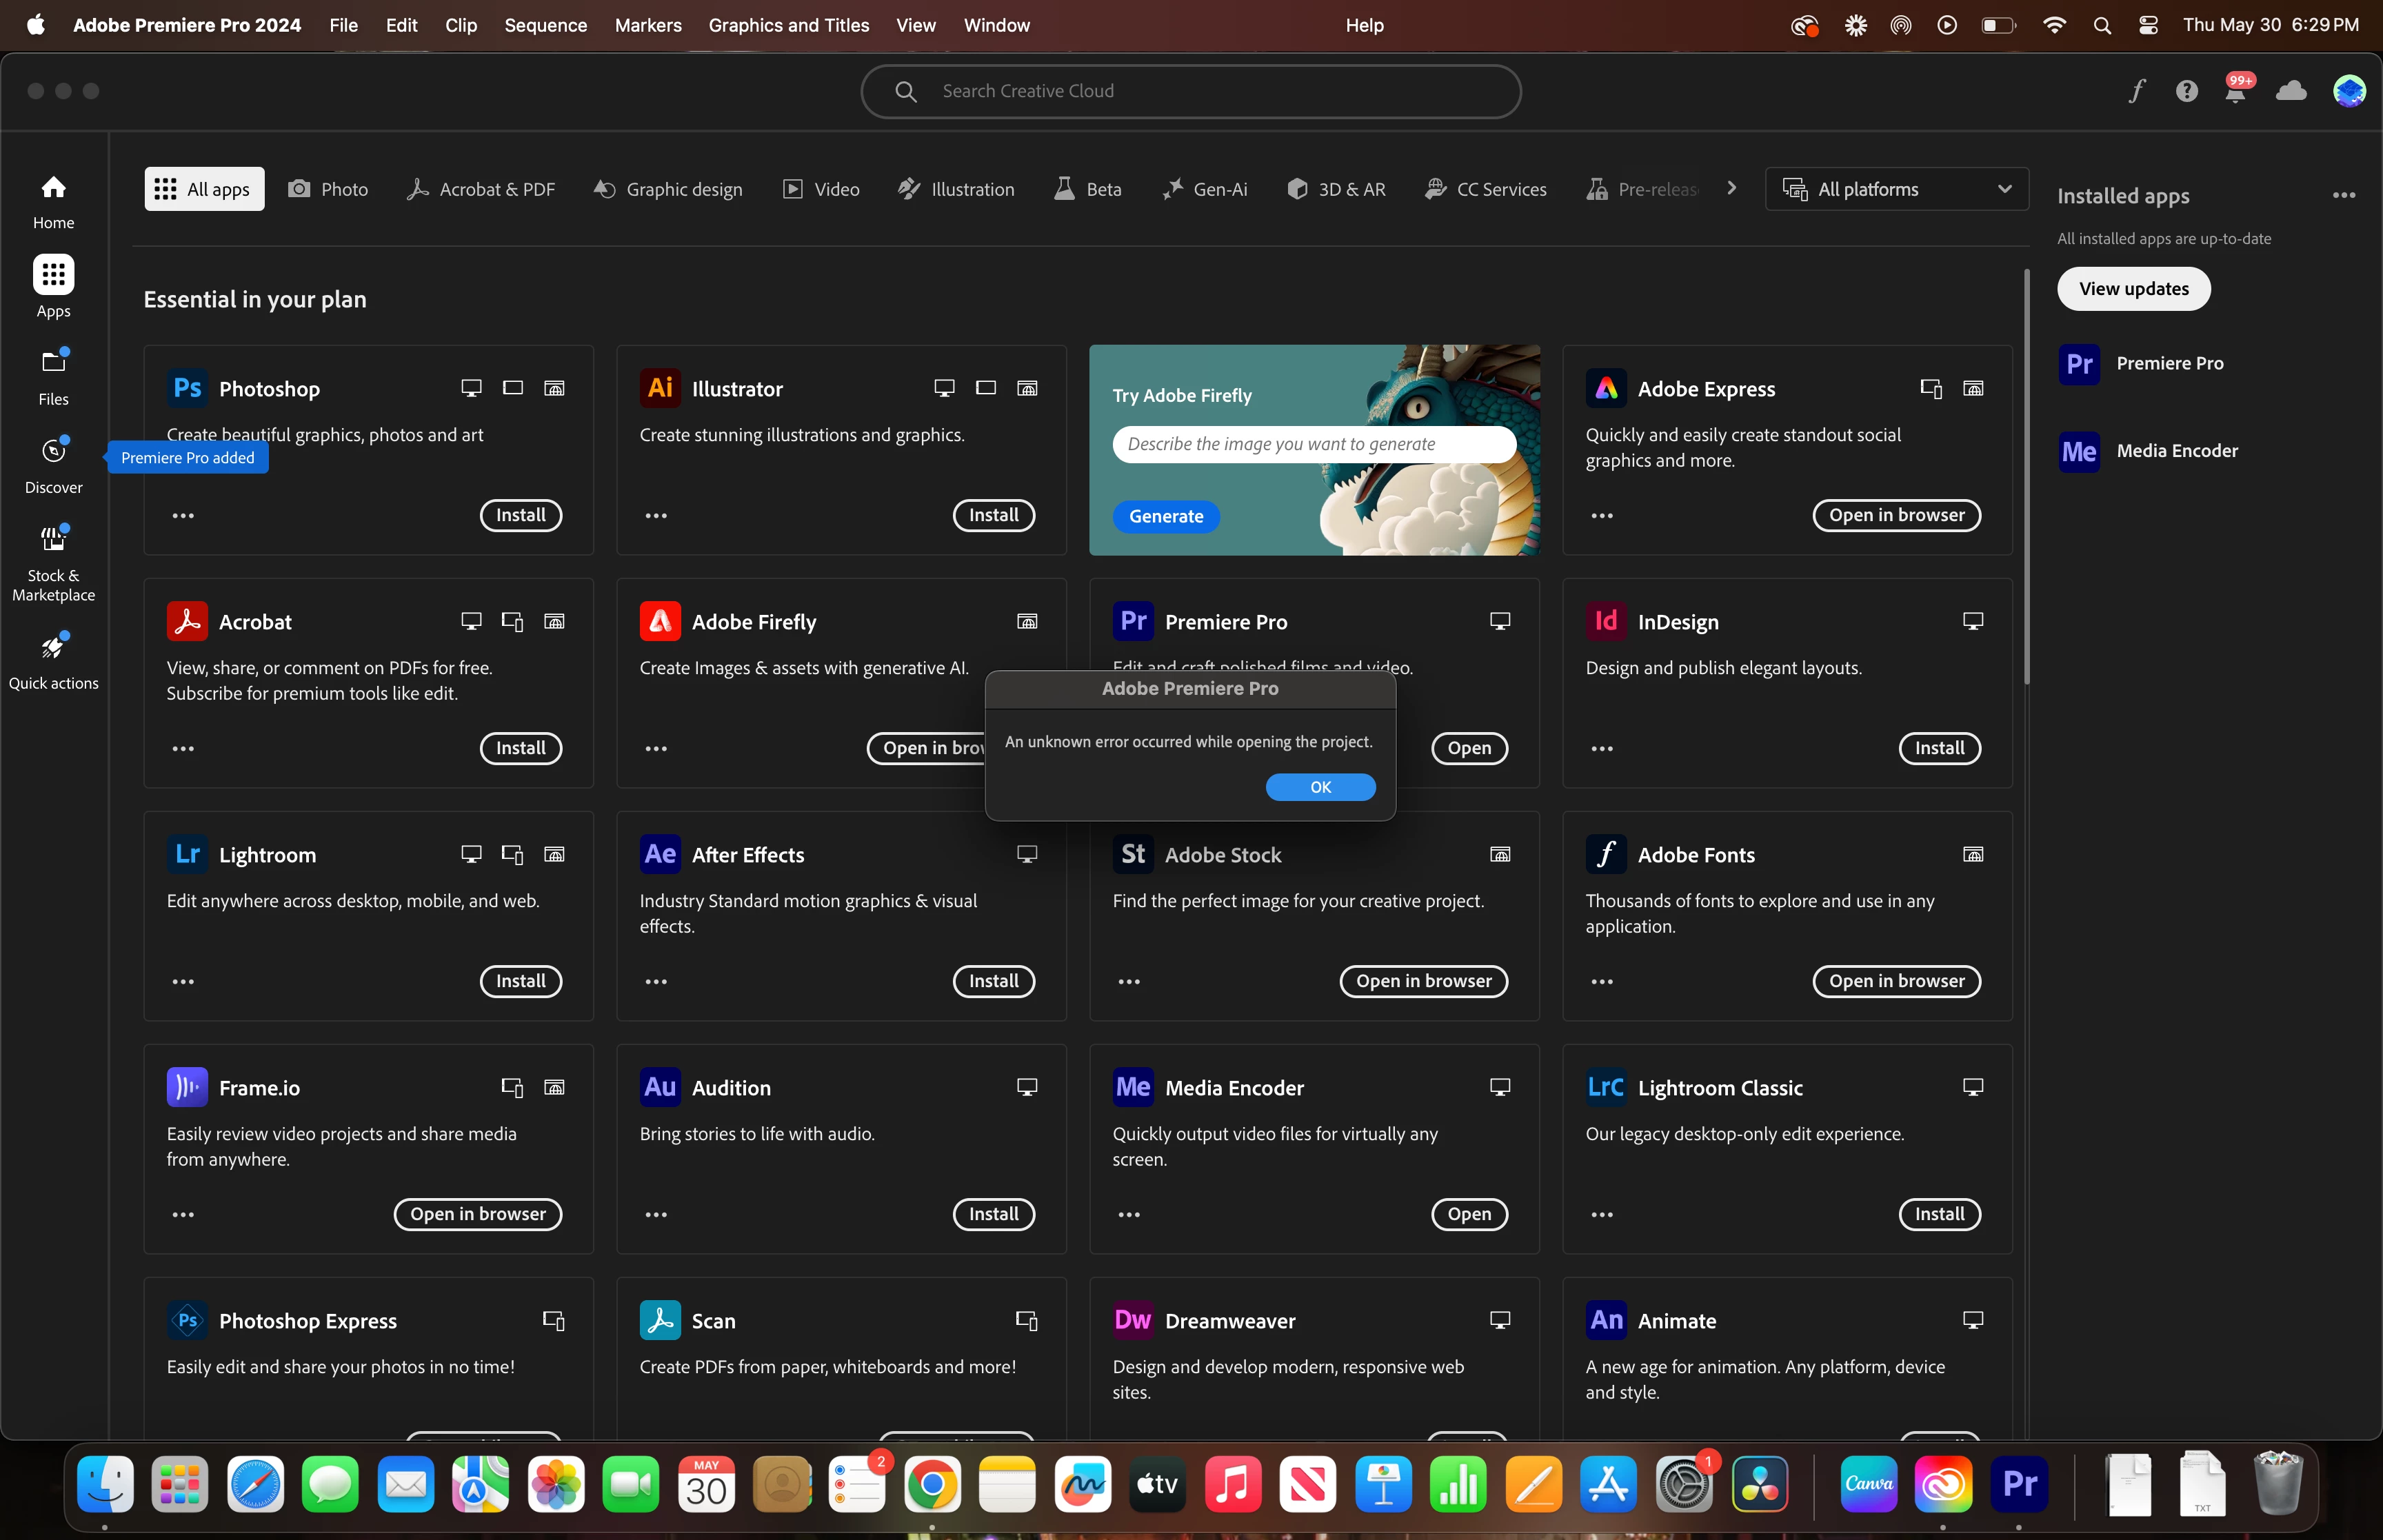Viewport: 2383px width, 1540px height.
Task: Open Photoshop card more options ellipsis
Action: pos(183,516)
